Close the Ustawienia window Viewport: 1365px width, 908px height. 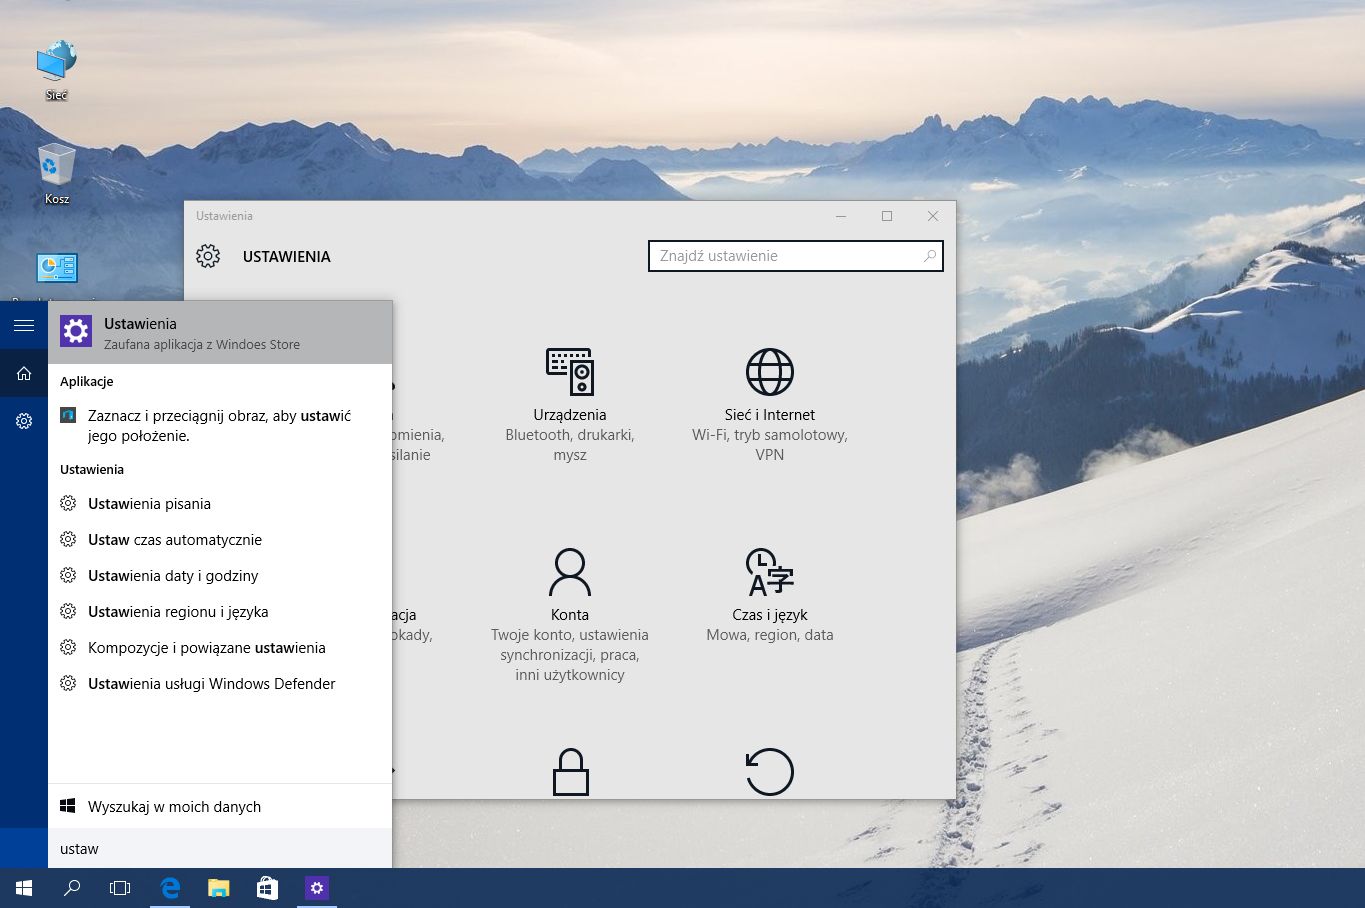point(933,216)
